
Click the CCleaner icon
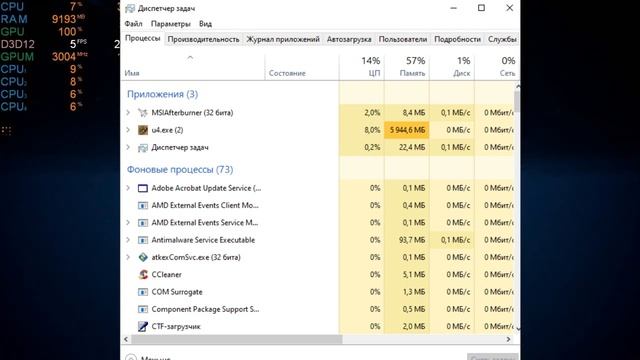(x=142, y=275)
